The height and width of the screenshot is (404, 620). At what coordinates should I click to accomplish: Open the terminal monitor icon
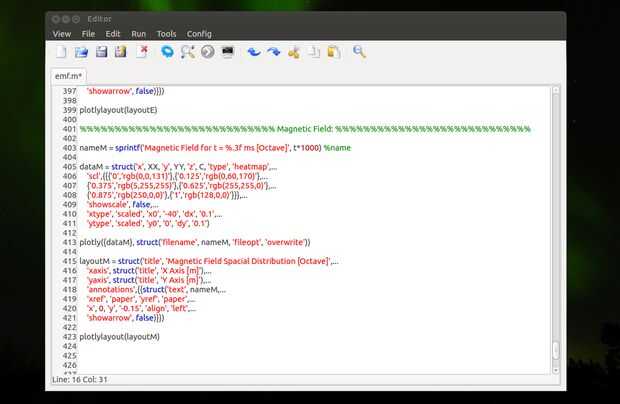(228, 52)
